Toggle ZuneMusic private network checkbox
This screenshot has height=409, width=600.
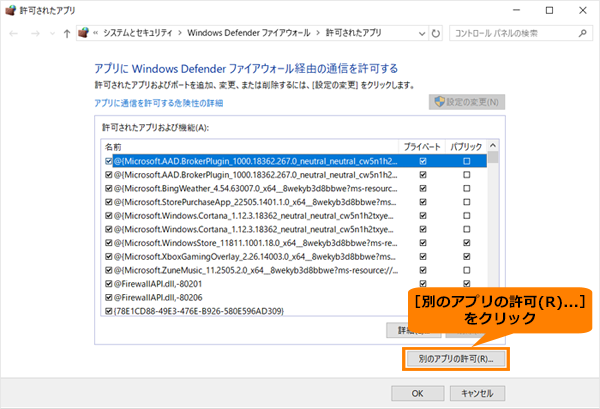pyautogui.click(x=423, y=270)
